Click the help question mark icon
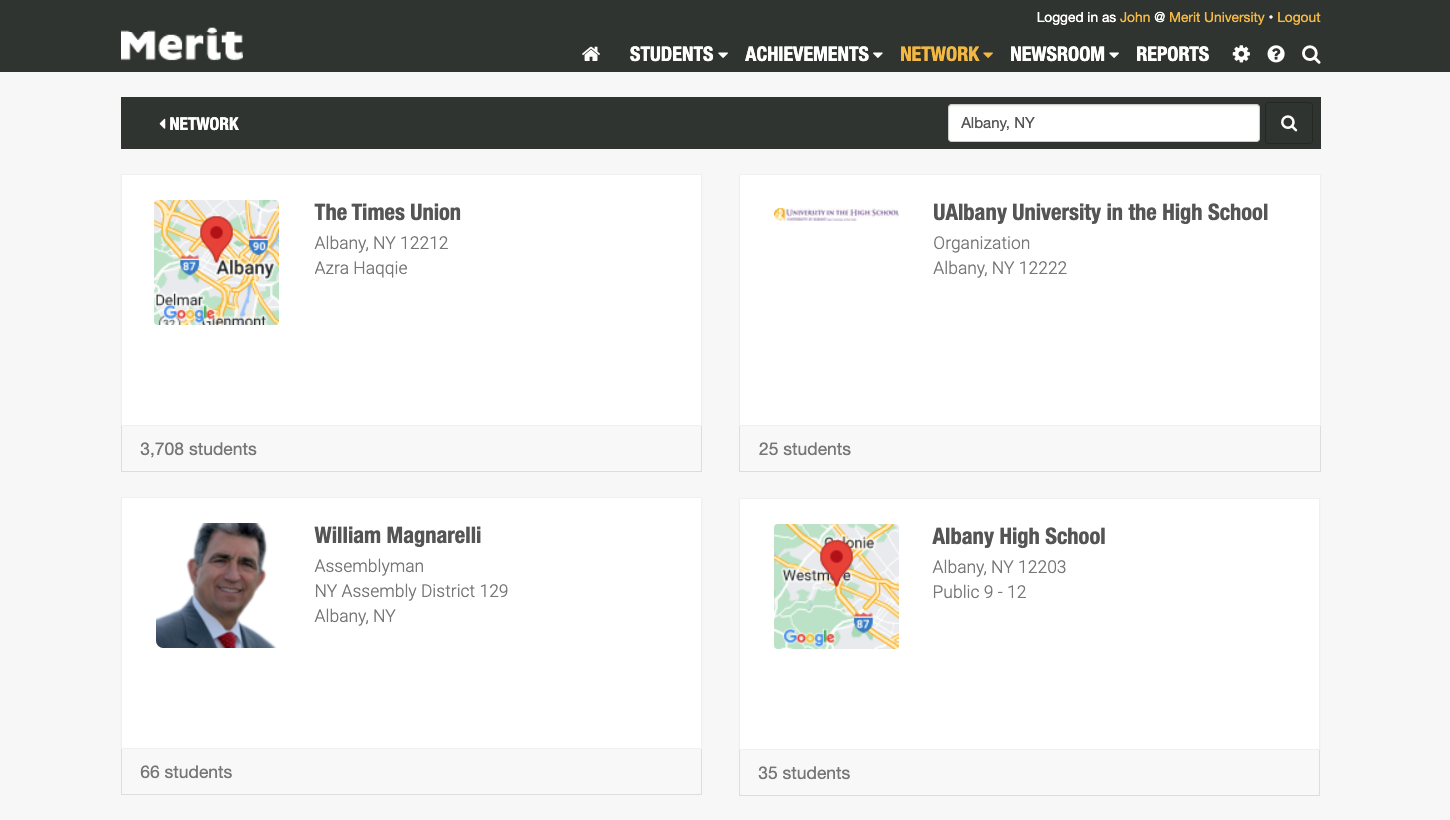The height and width of the screenshot is (820, 1450). point(1276,54)
